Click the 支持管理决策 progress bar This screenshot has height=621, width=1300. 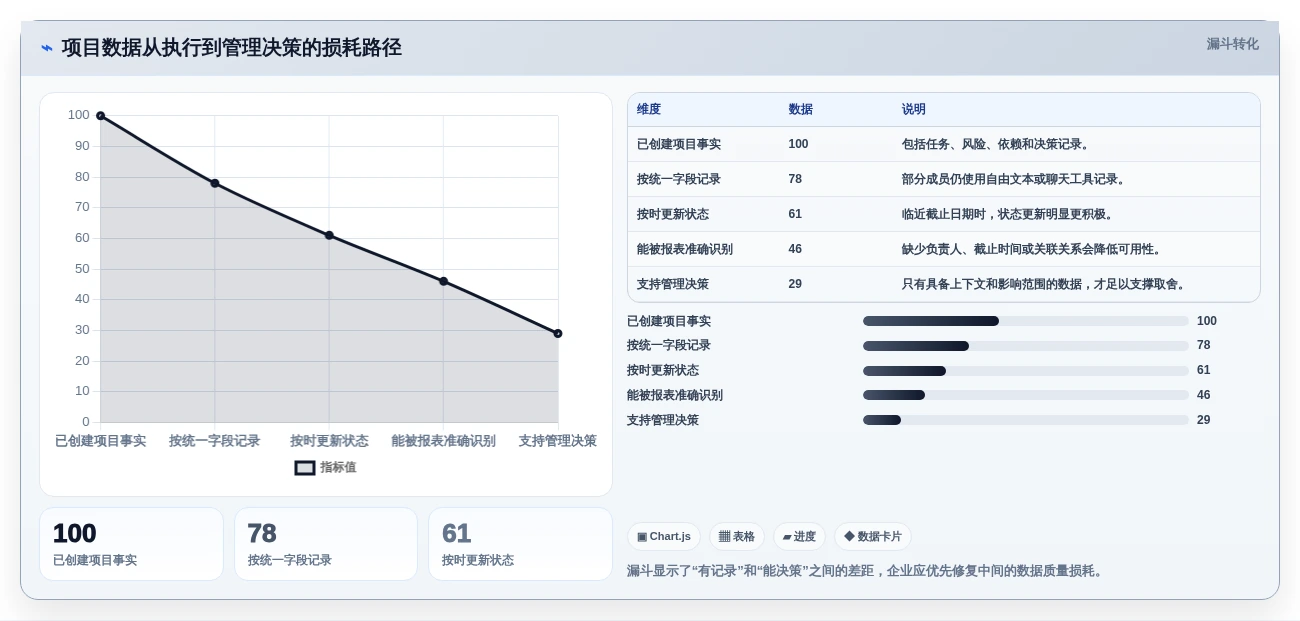(1025, 420)
